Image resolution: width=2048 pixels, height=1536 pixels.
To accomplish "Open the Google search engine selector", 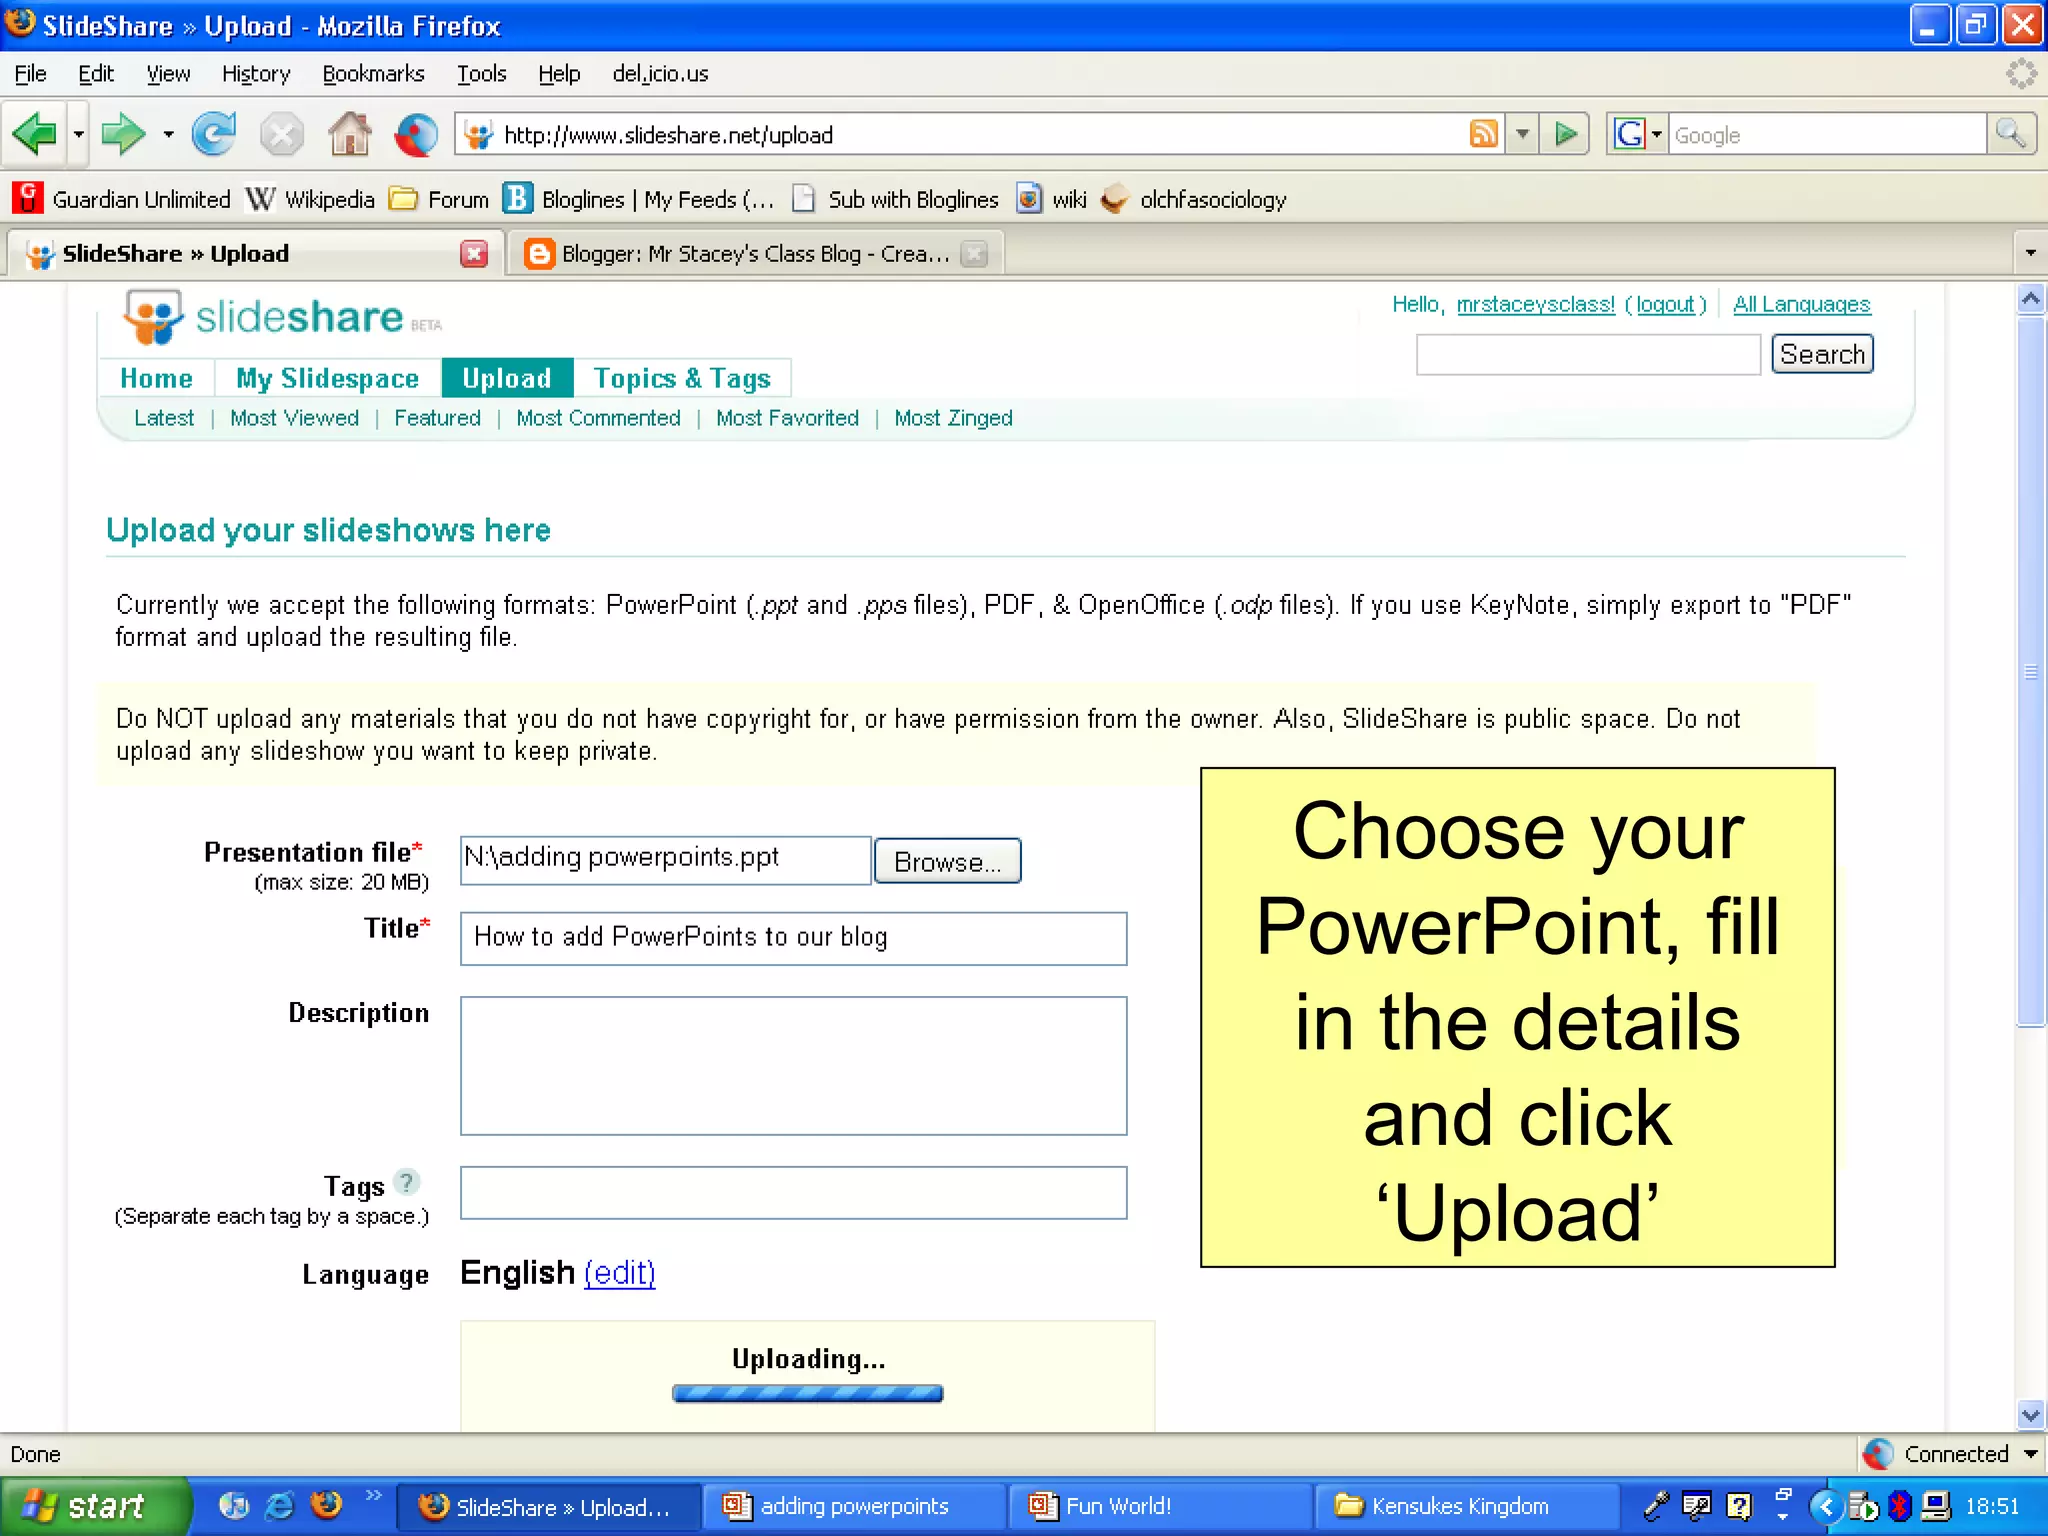I will click(1638, 134).
